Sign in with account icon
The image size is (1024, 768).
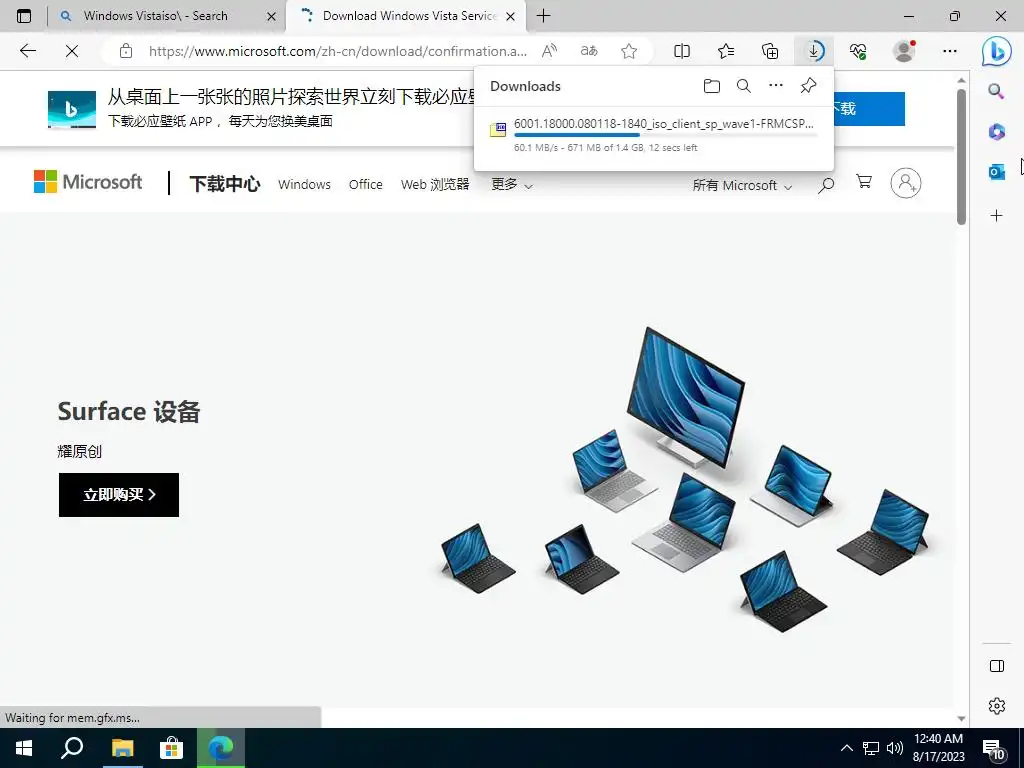[x=906, y=184]
